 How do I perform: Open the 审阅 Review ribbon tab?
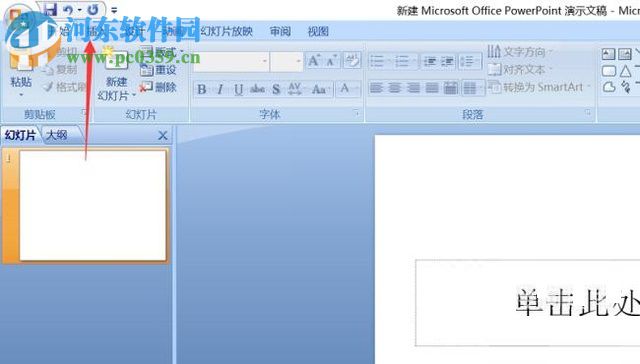pos(280,31)
